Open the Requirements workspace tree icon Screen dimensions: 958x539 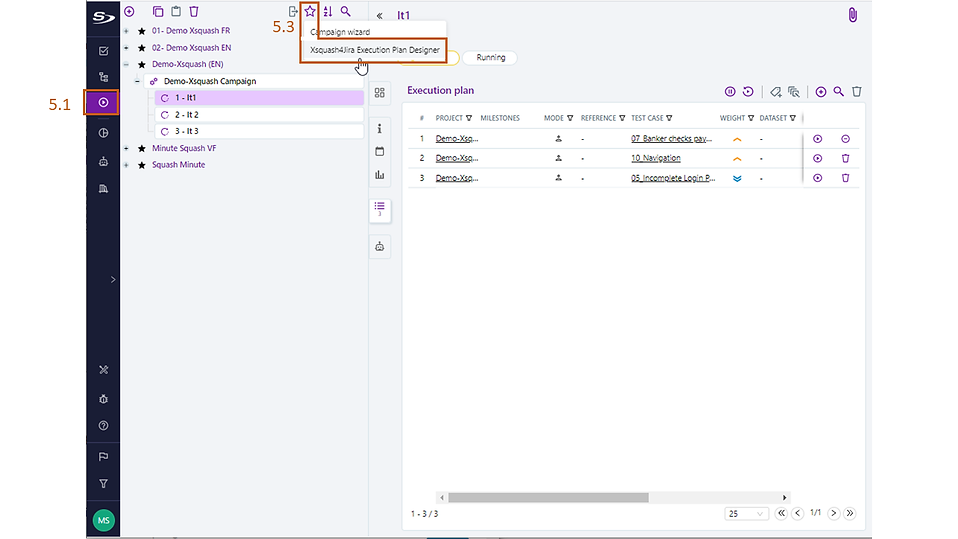tap(103, 77)
